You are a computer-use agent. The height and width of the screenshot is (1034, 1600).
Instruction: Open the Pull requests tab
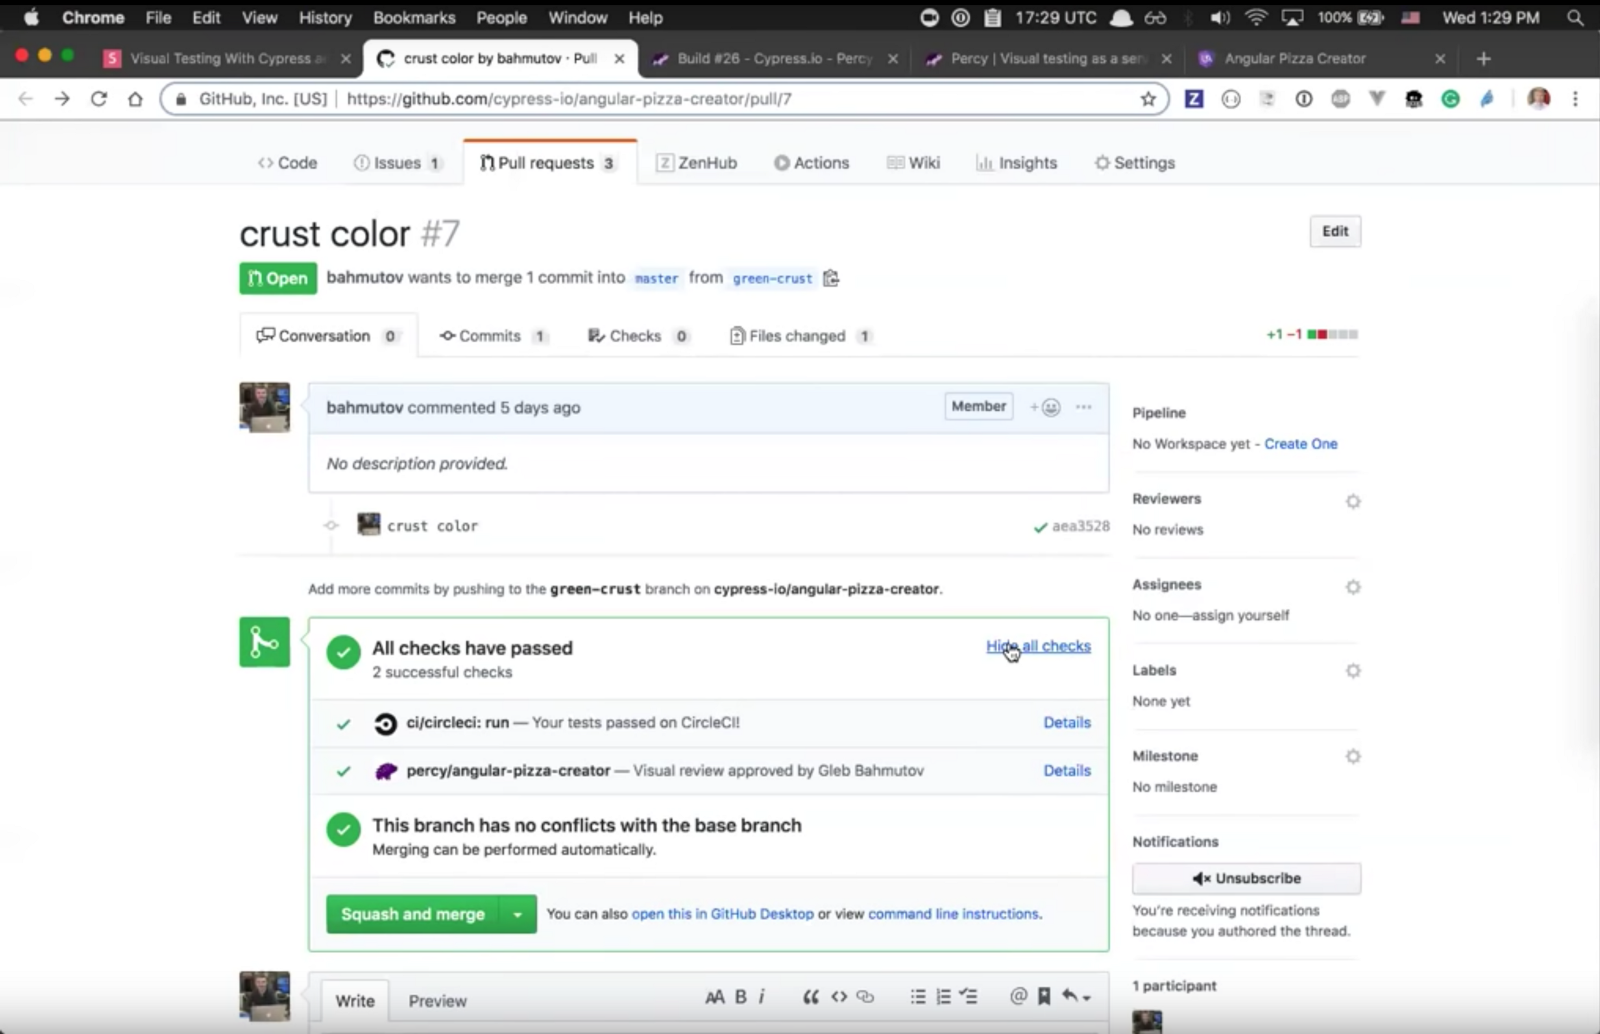coord(549,163)
